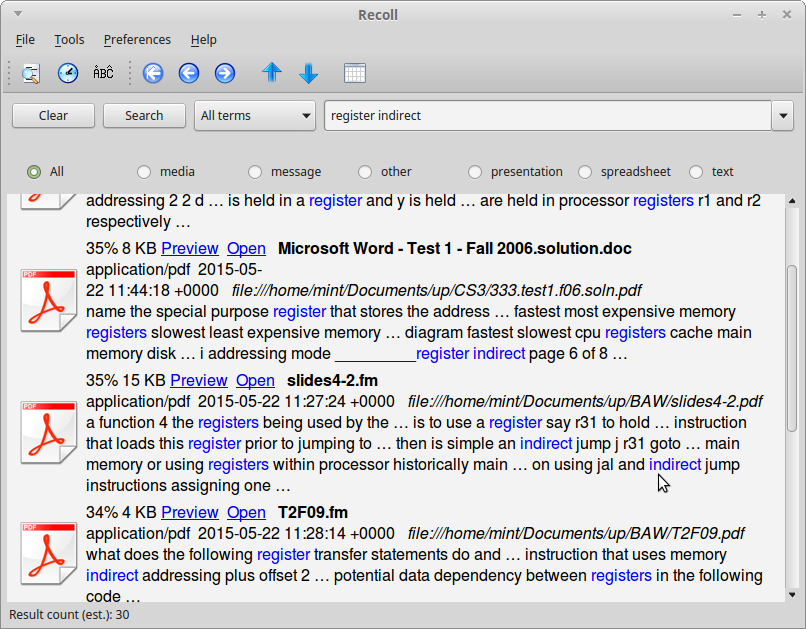This screenshot has height=629, width=806.
Task: Click the scrollbar down arrow
Action: (x=792, y=595)
